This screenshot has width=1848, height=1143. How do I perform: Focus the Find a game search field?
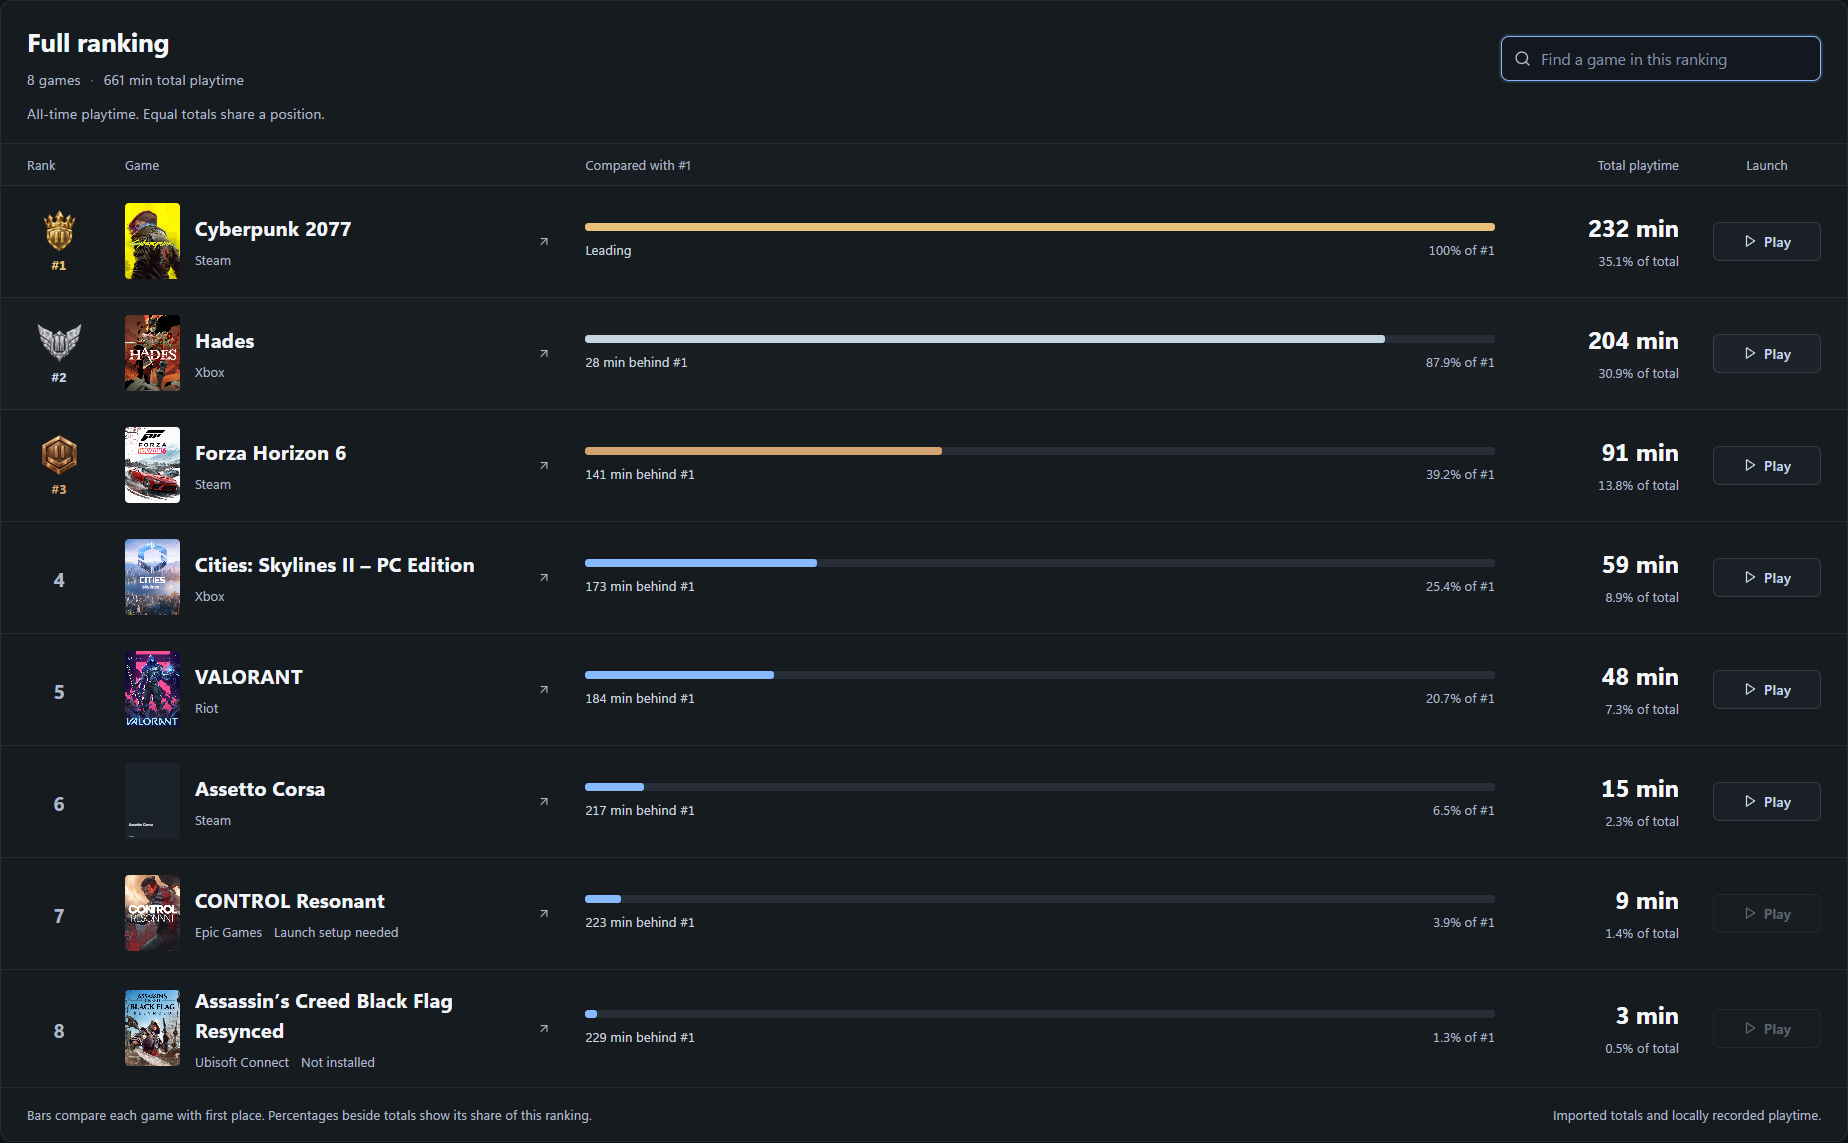coord(1660,59)
